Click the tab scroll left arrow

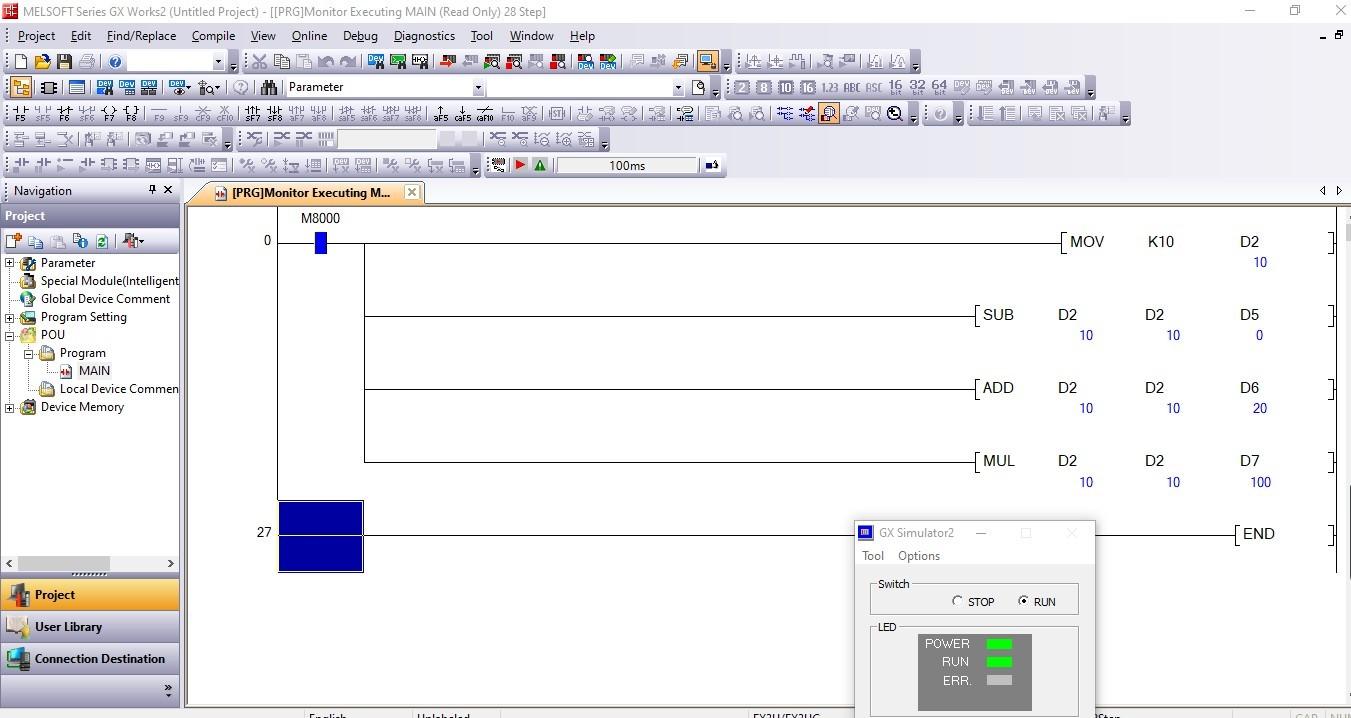coord(1323,190)
